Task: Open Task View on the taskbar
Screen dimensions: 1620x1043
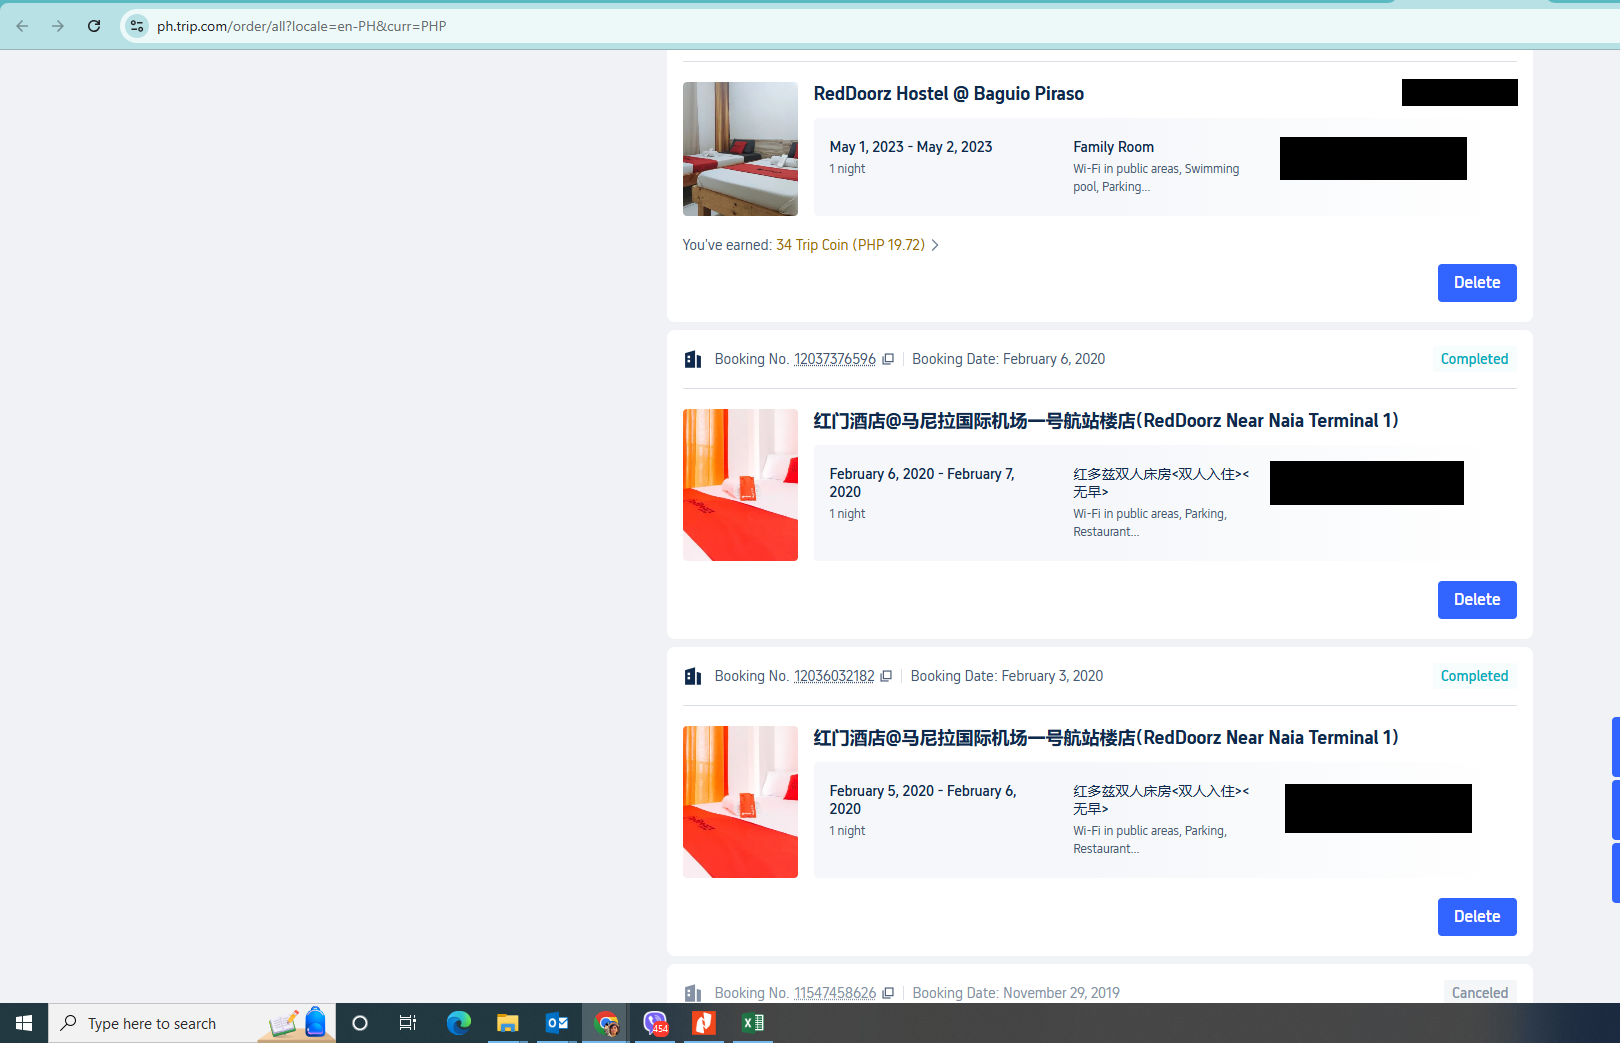Action: tap(408, 1023)
